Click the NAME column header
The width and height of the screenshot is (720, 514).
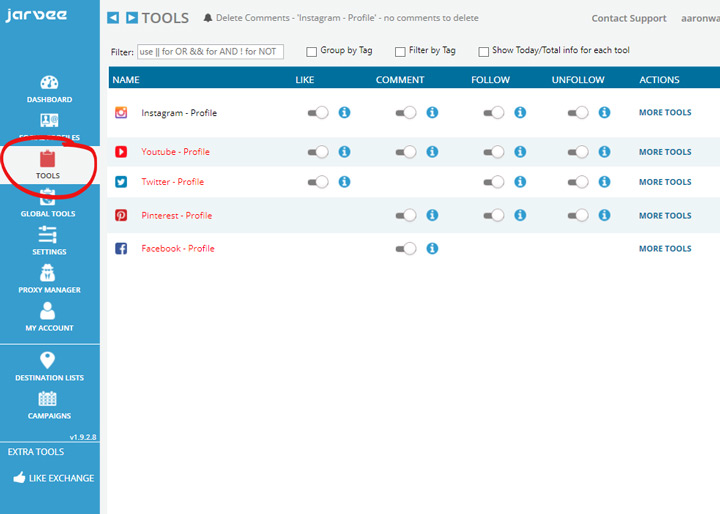pos(126,79)
